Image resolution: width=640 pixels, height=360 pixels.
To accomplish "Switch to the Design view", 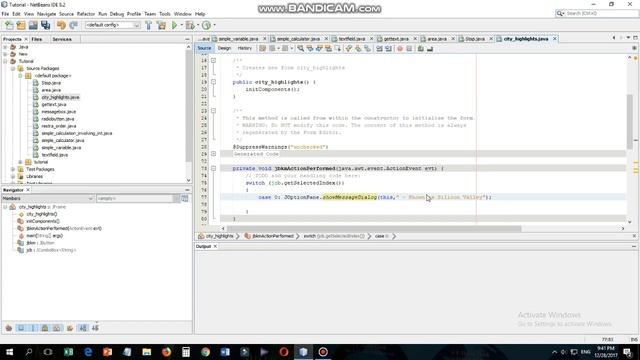I will [224, 48].
